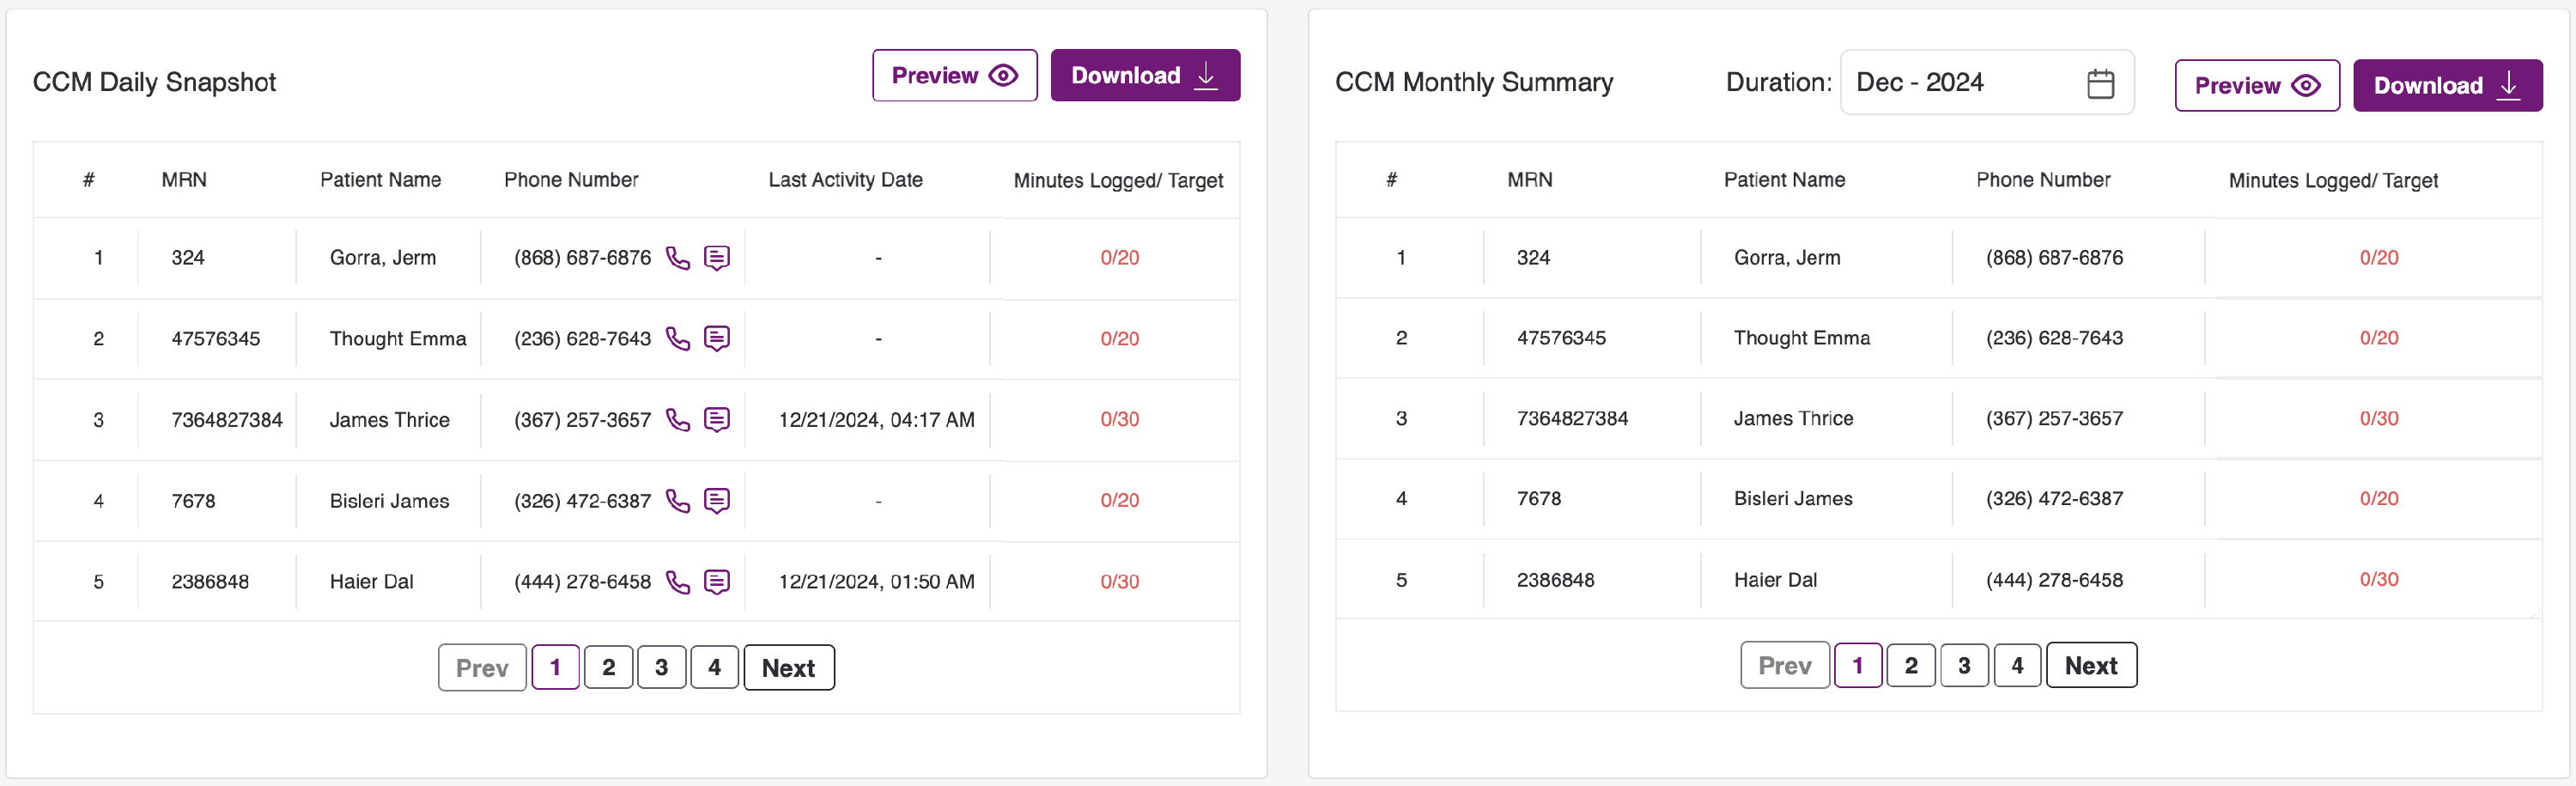The height and width of the screenshot is (786, 2576).
Task: Select Bisleri James in Daily Snapshot
Action: (x=389, y=501)
